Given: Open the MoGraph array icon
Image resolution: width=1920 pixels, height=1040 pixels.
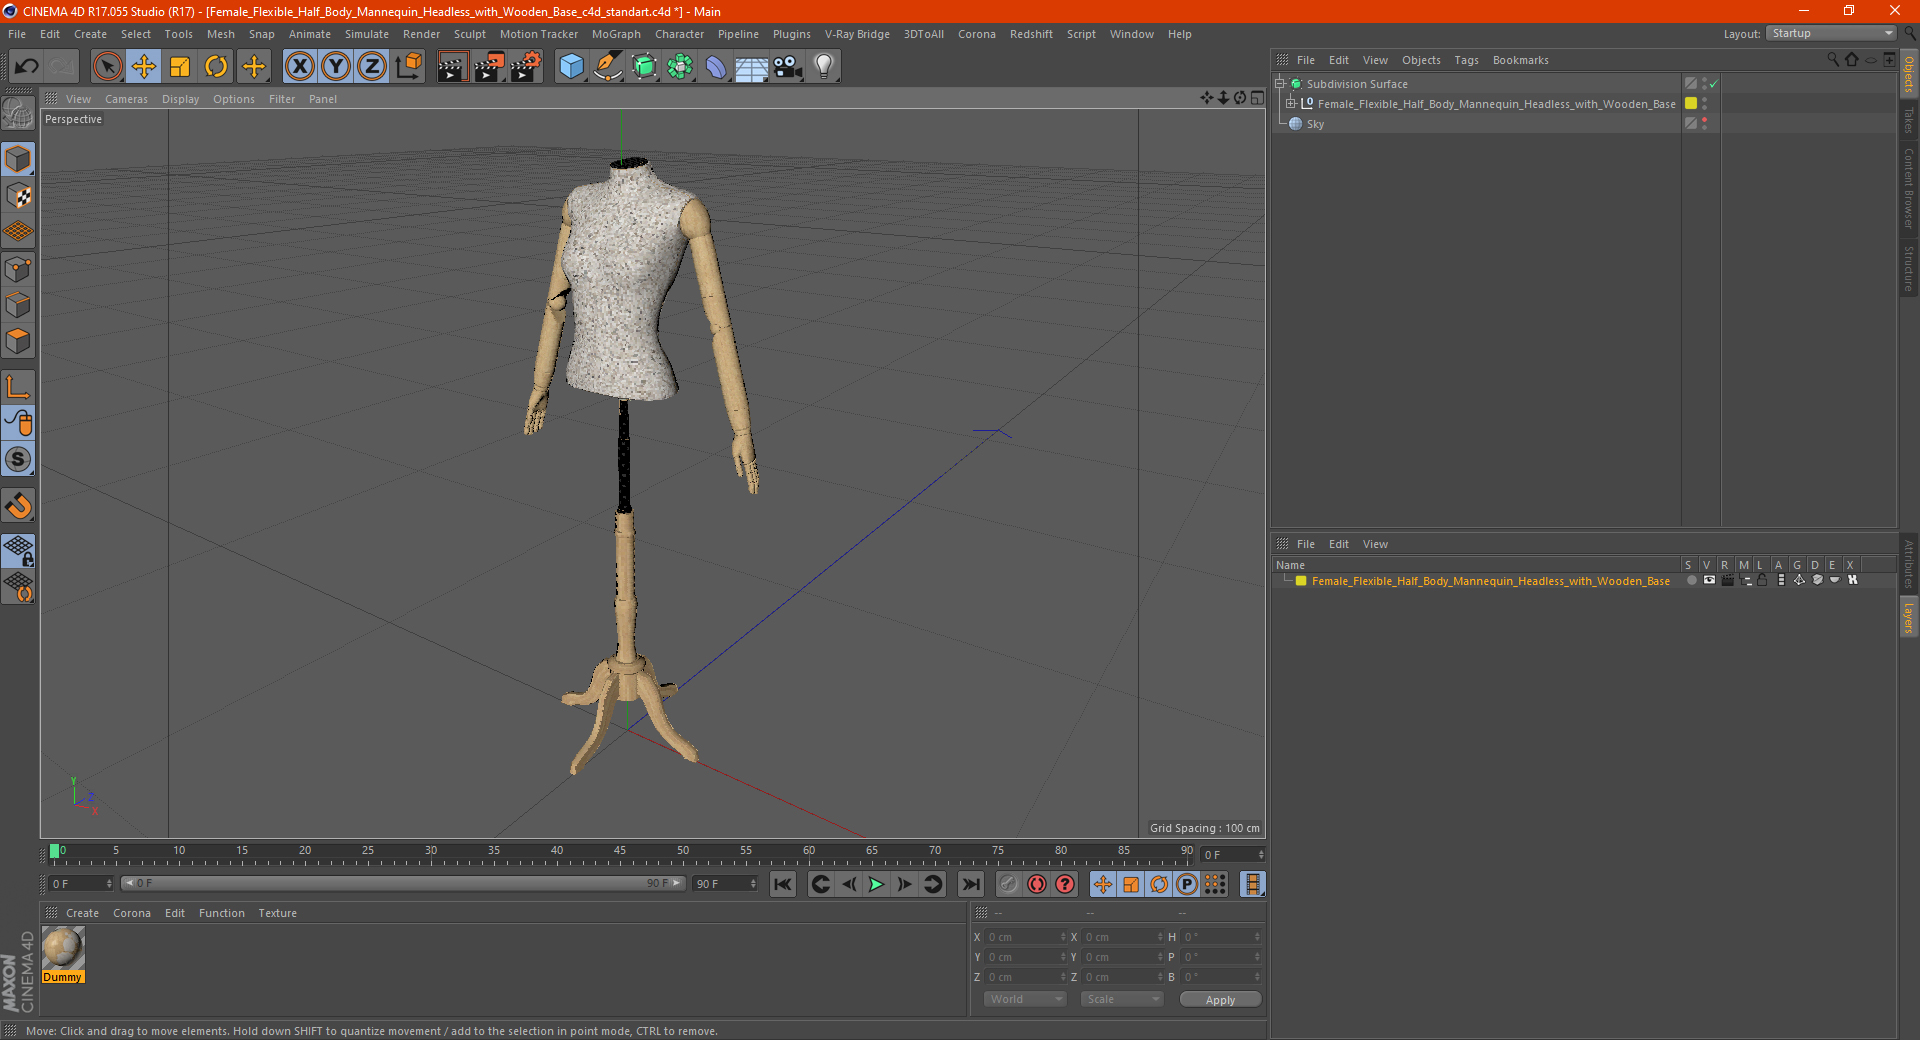Looking at the screenshot, I should click(x=680, y=67).
